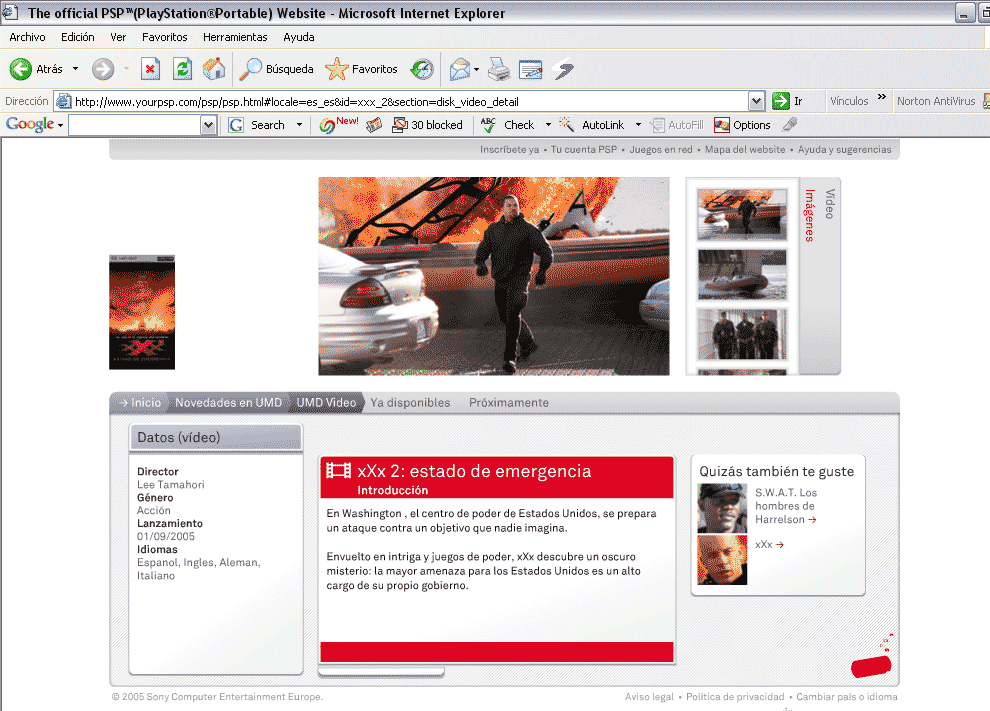Click the xXx UMD cover art image
Viewport: 990px width, 711px height.
coord(142,312)
